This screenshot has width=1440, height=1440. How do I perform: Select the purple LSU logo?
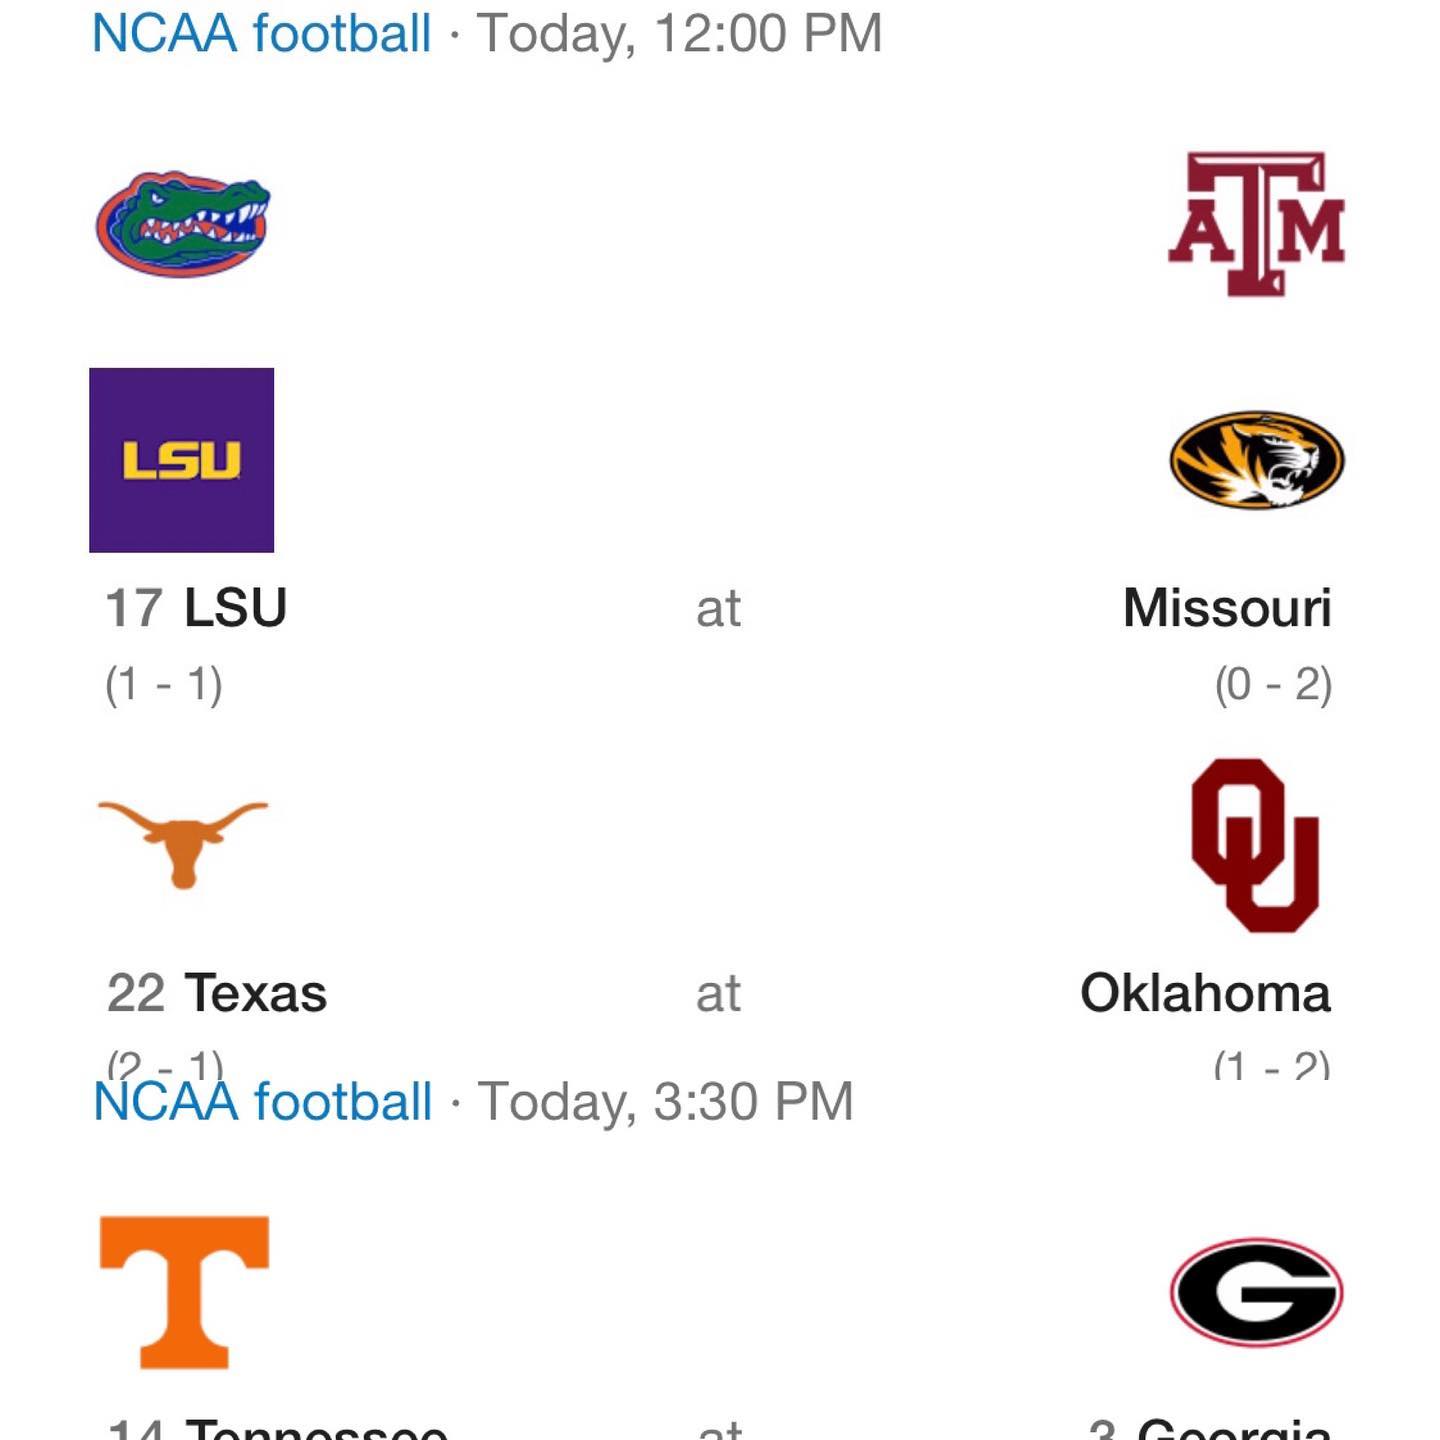click(182, 460)
